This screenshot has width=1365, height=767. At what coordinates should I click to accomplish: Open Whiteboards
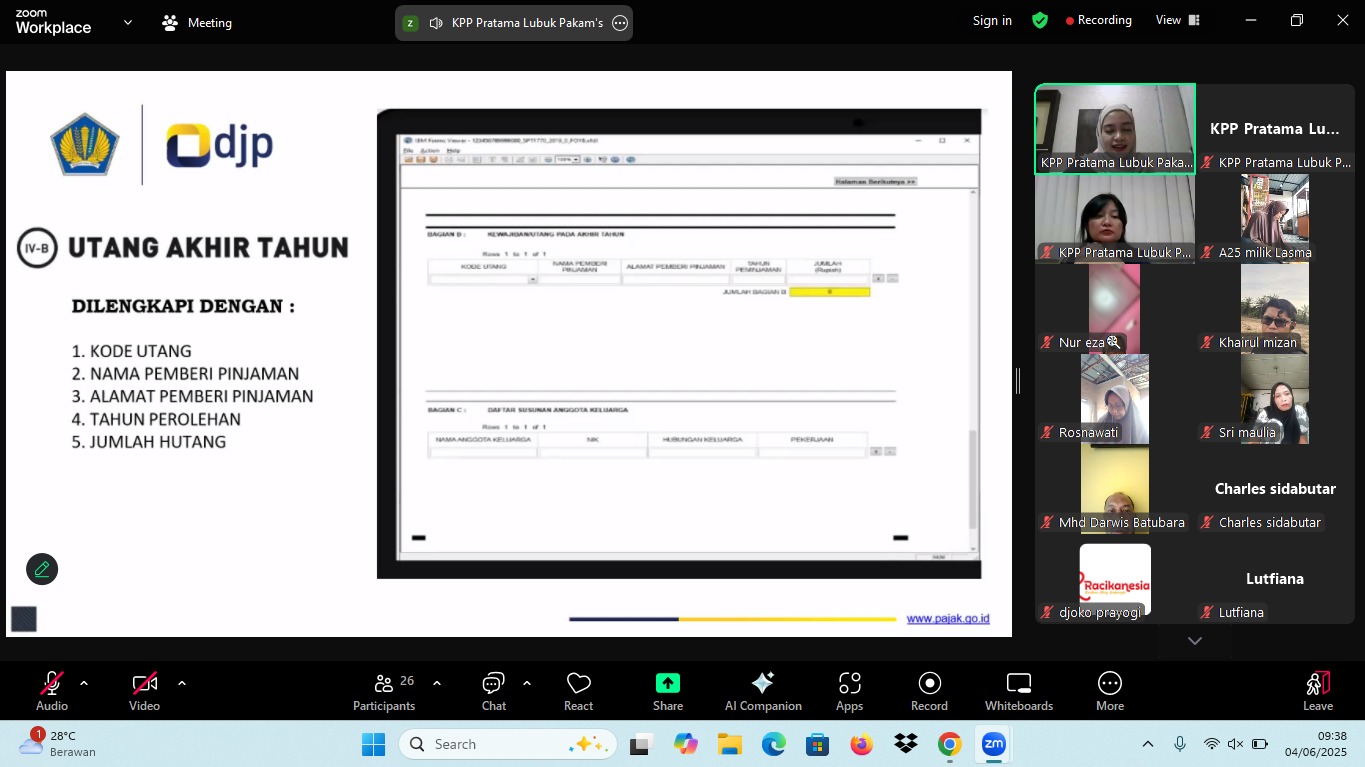(1018, 692)
